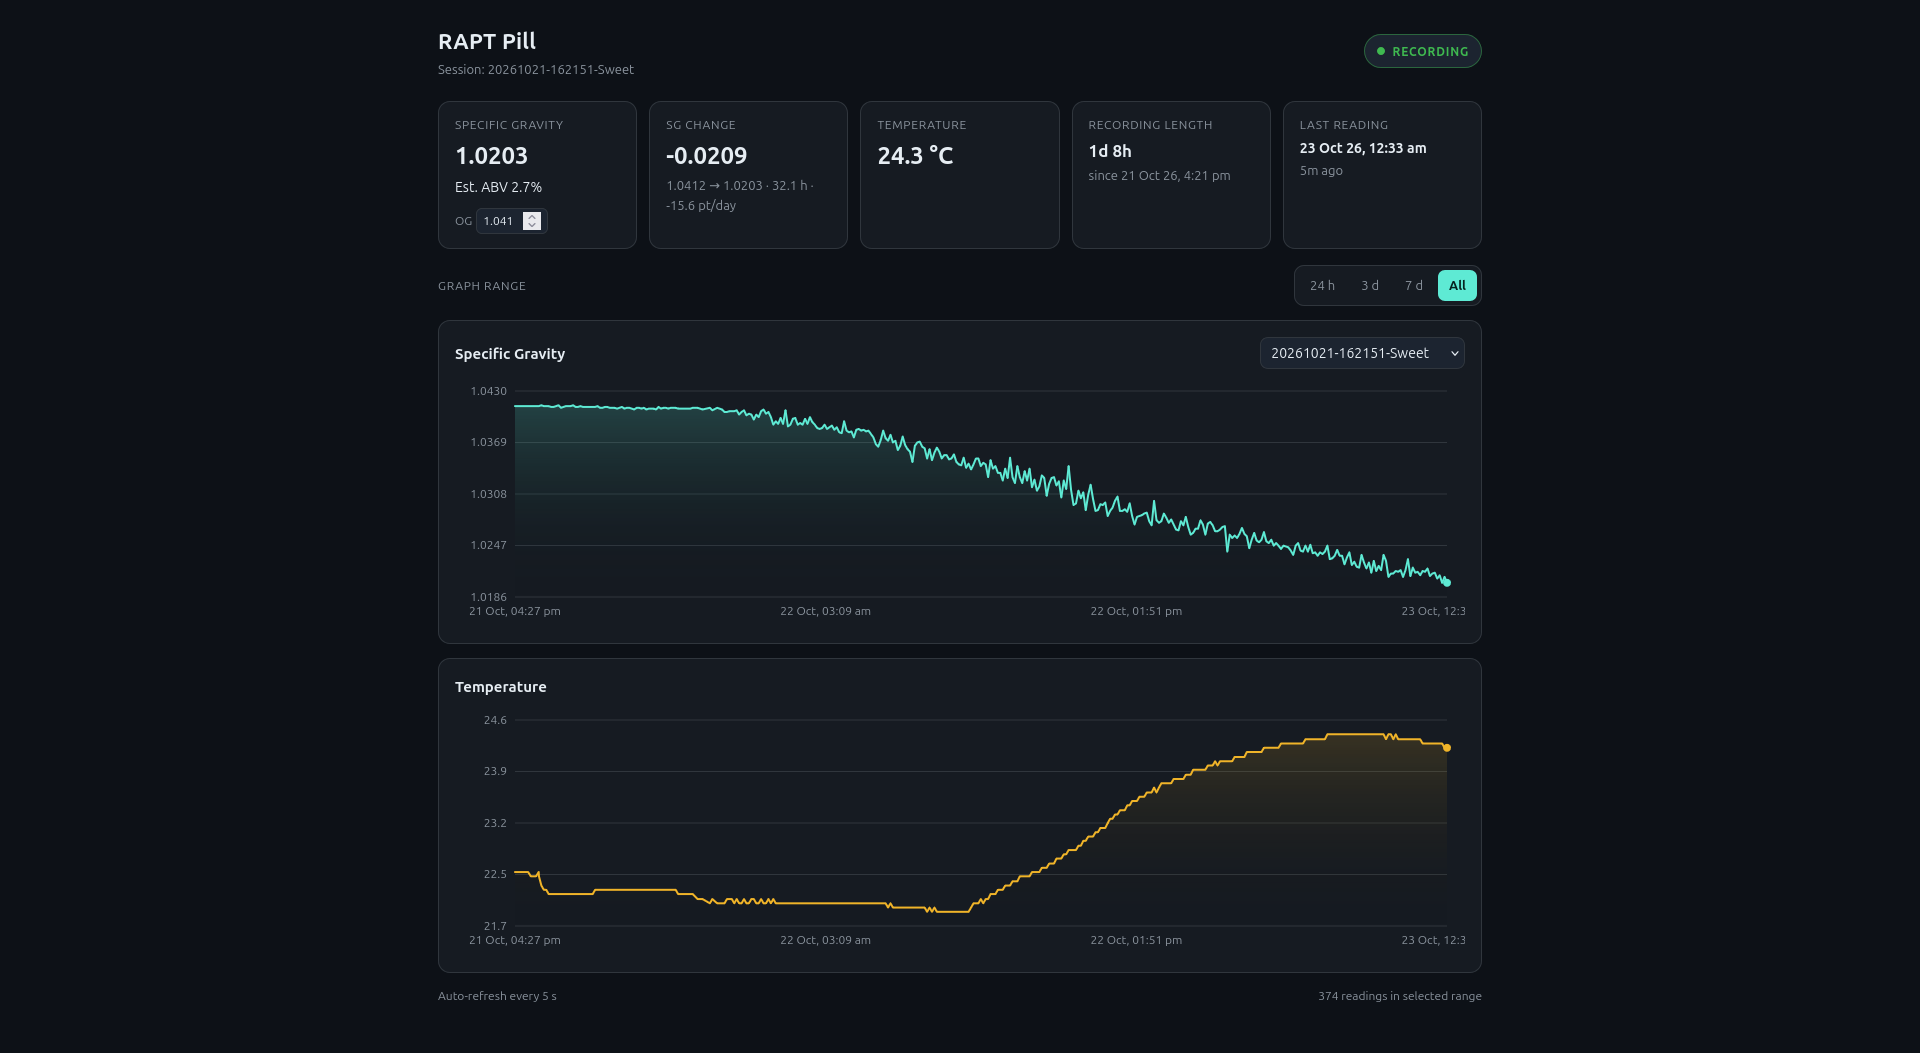Increase the OG value with the up stepper

click(x=532, y=217)
